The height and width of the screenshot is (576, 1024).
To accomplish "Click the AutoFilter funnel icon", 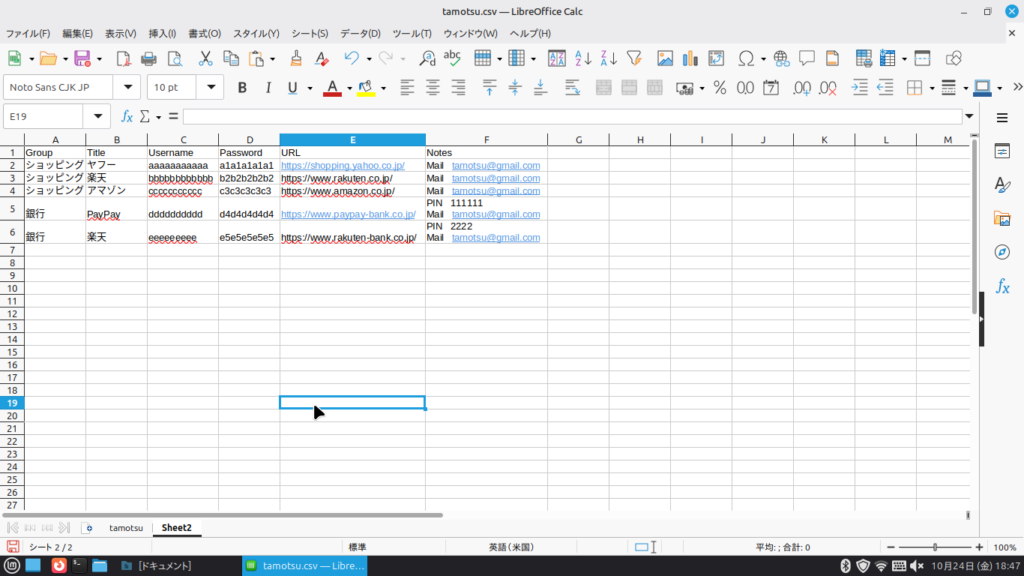I will click(633, 58).
